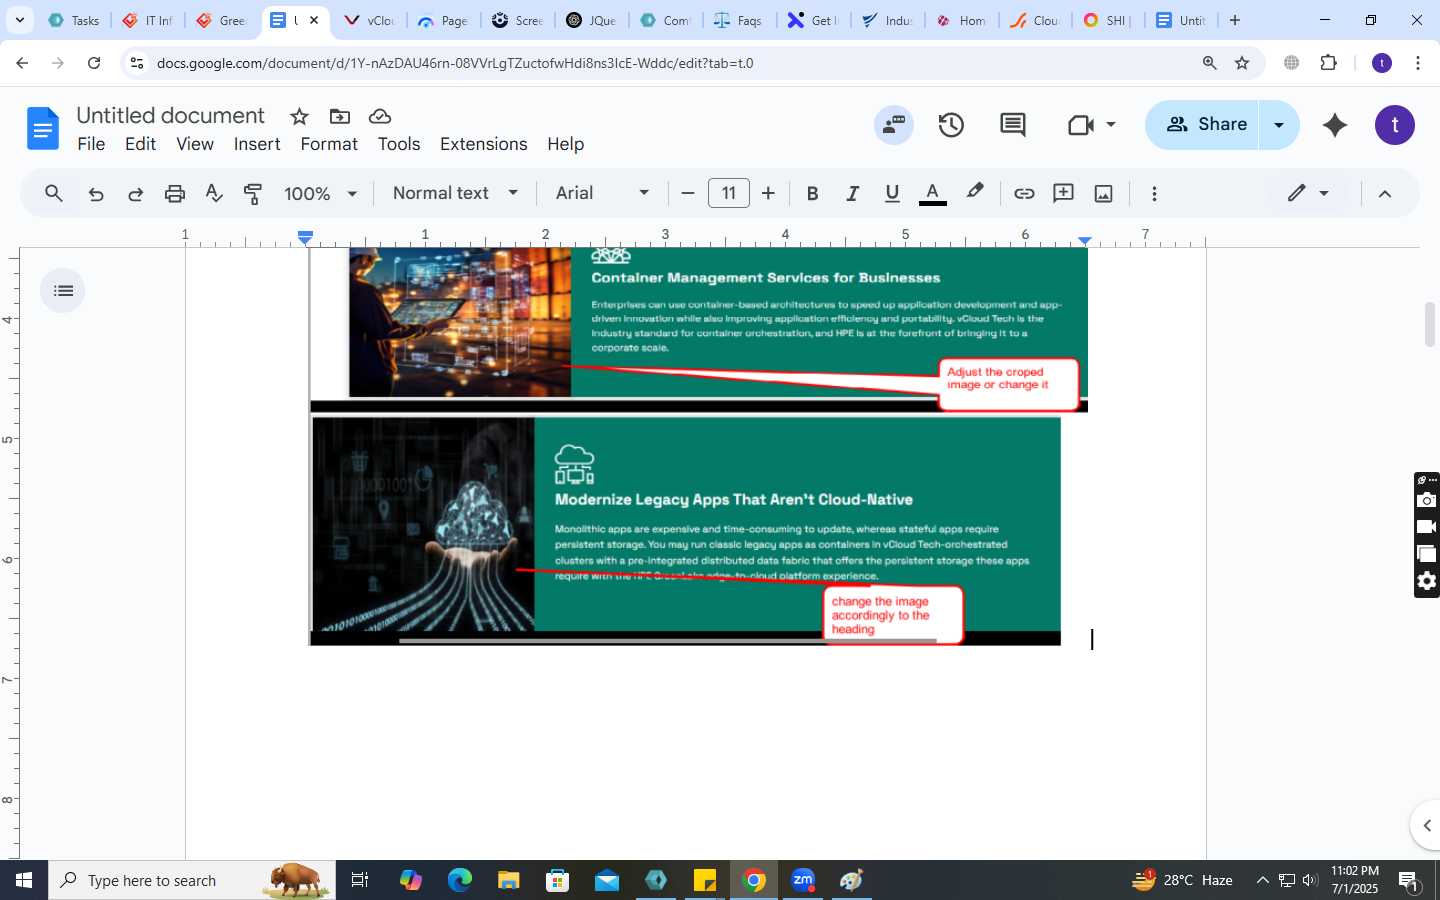Open the Share options dropdown arrow

pos(1279,125)
